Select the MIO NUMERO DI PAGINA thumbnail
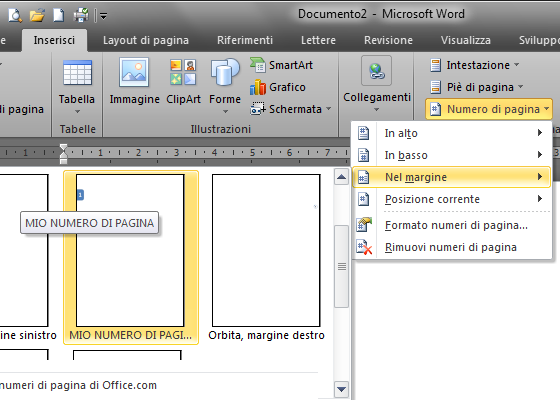The width and height of the screenshot is (560, 400). coord(131,257)
